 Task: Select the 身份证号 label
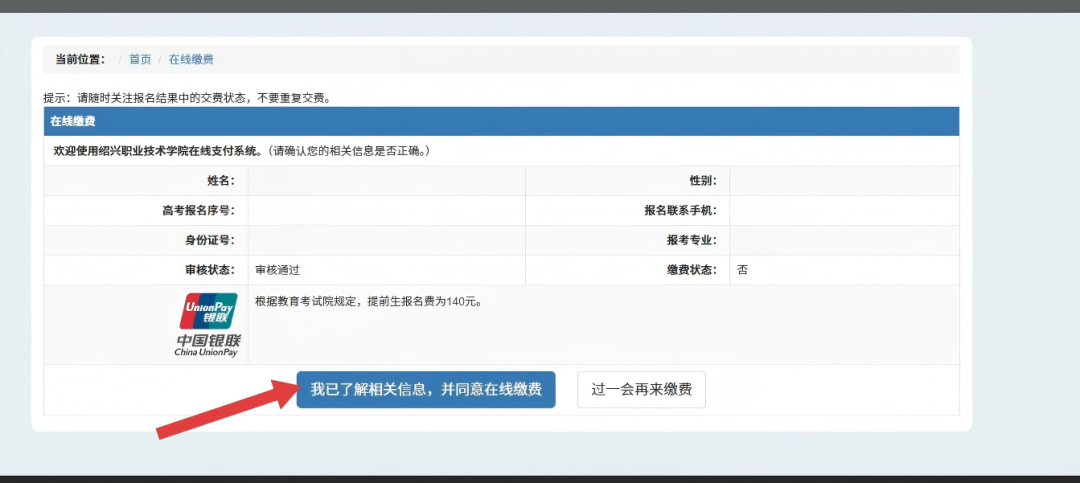pos(211,241)
